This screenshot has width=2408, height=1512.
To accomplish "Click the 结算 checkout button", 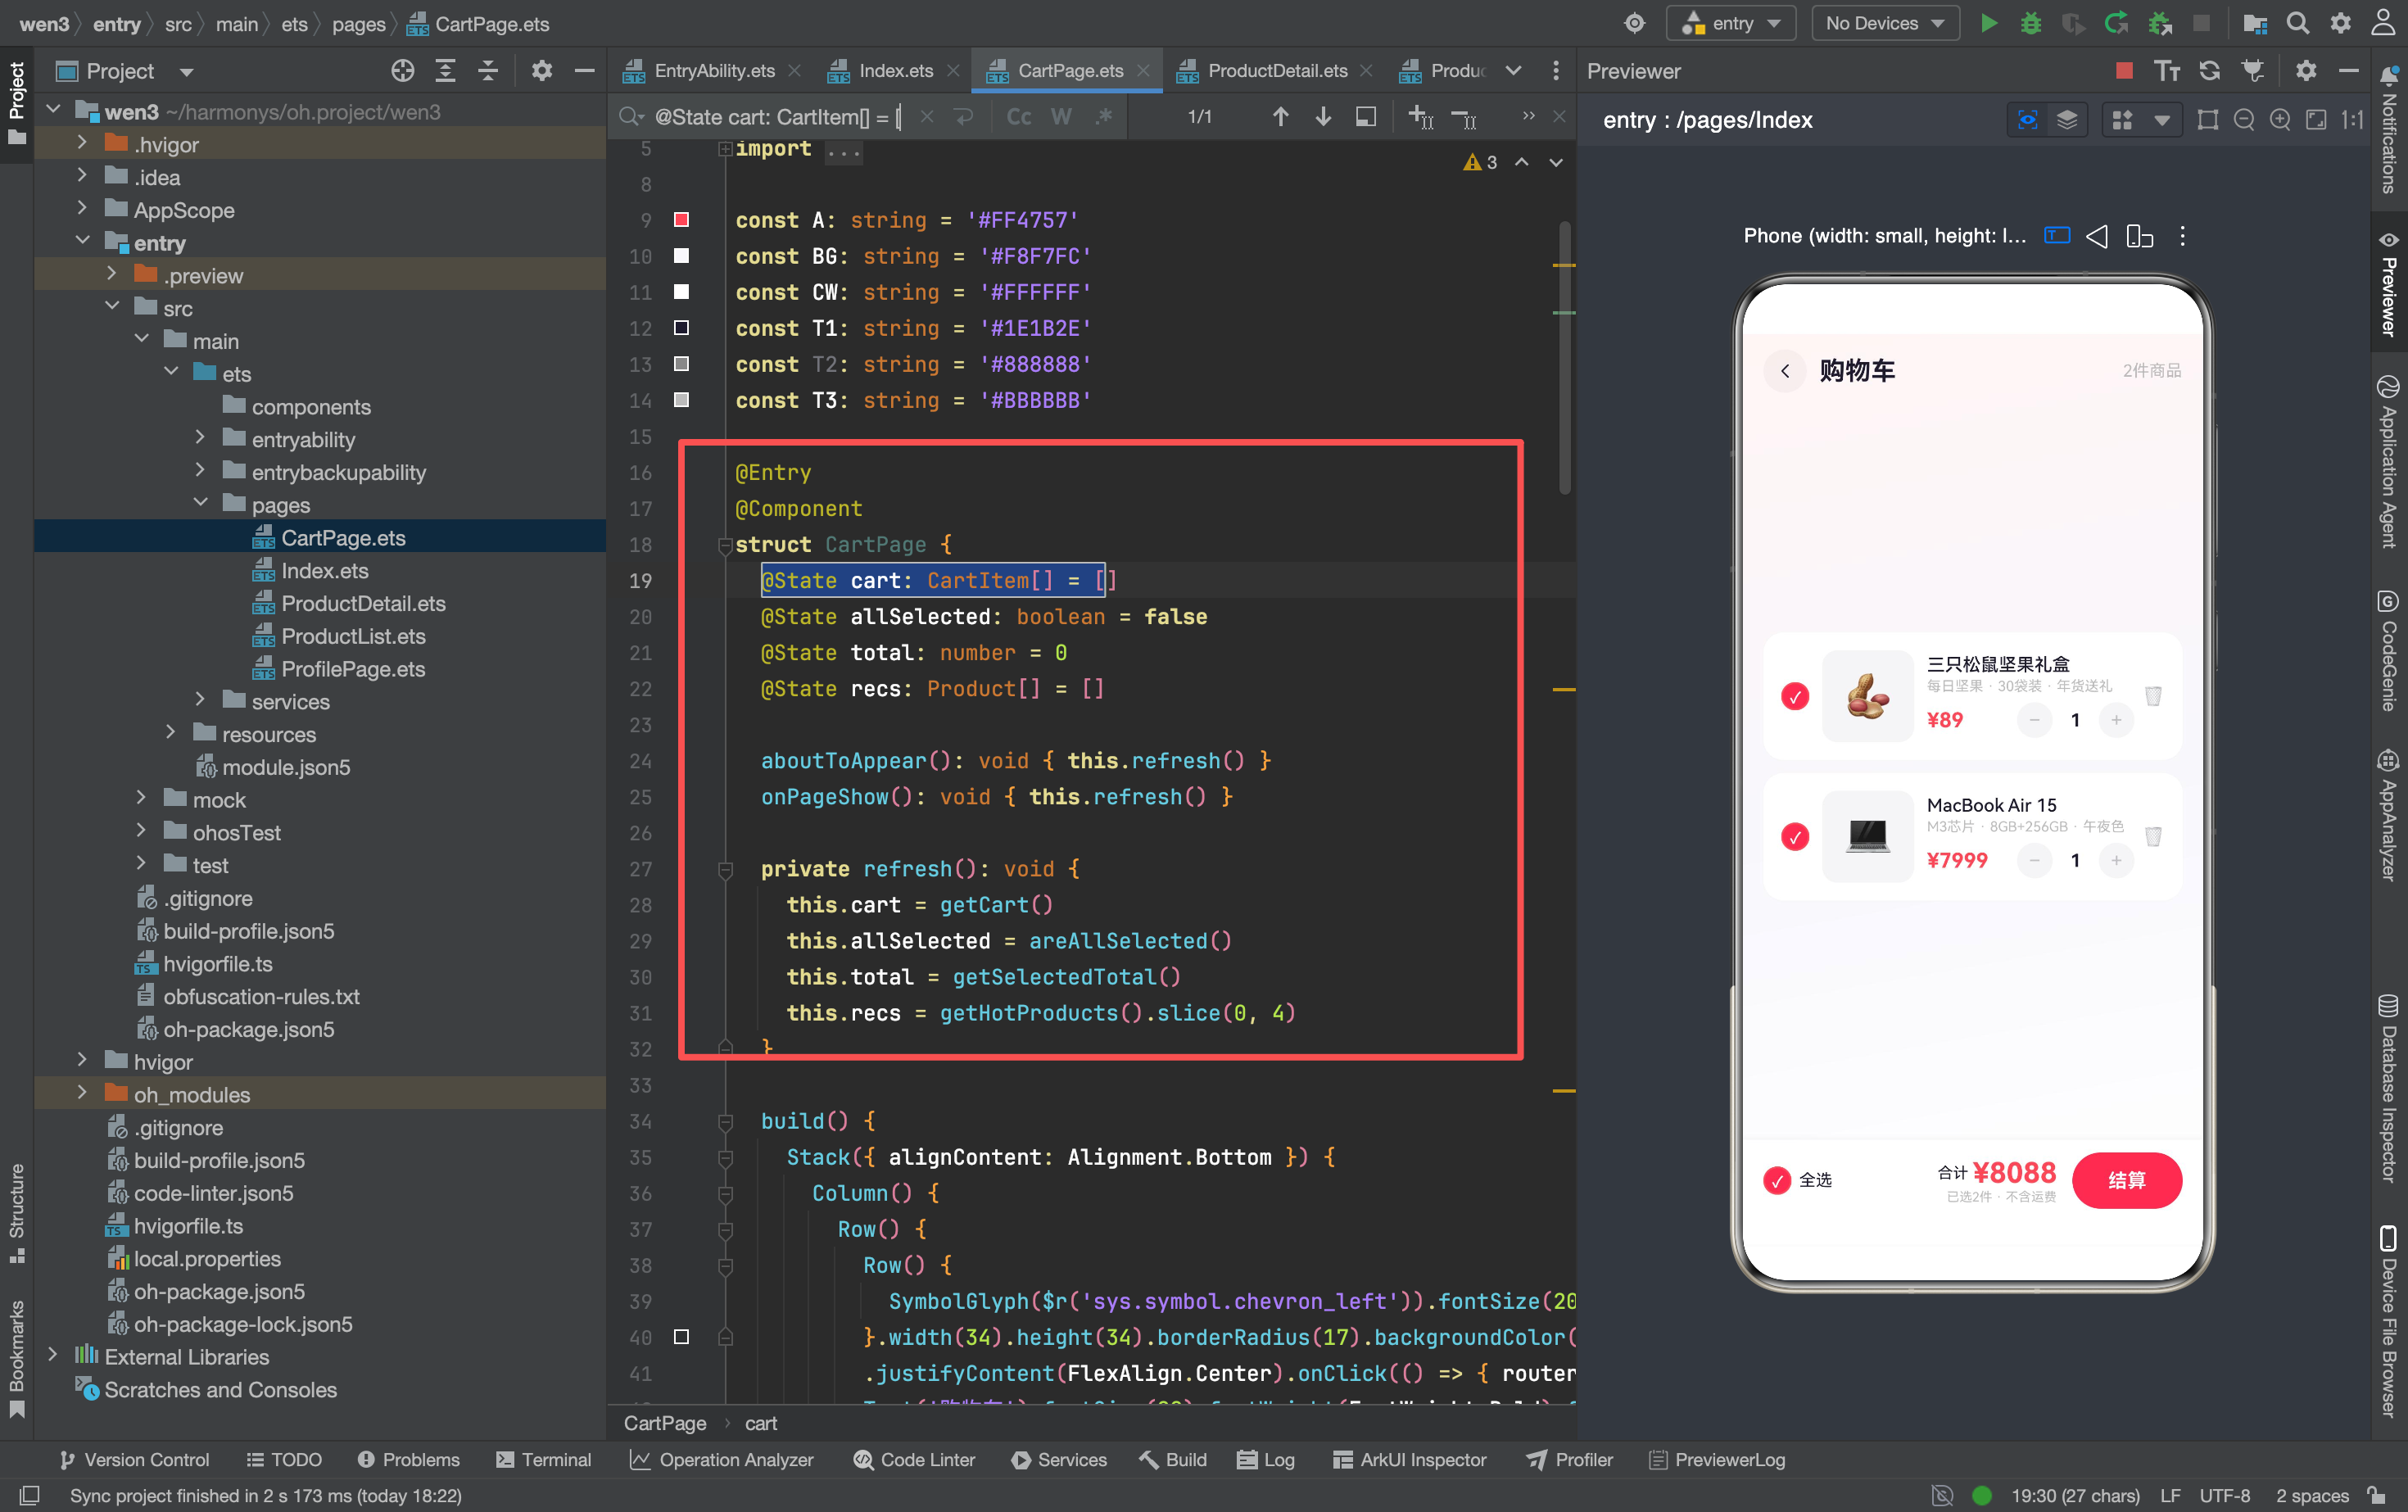I will click(x=2126, y=1180).
